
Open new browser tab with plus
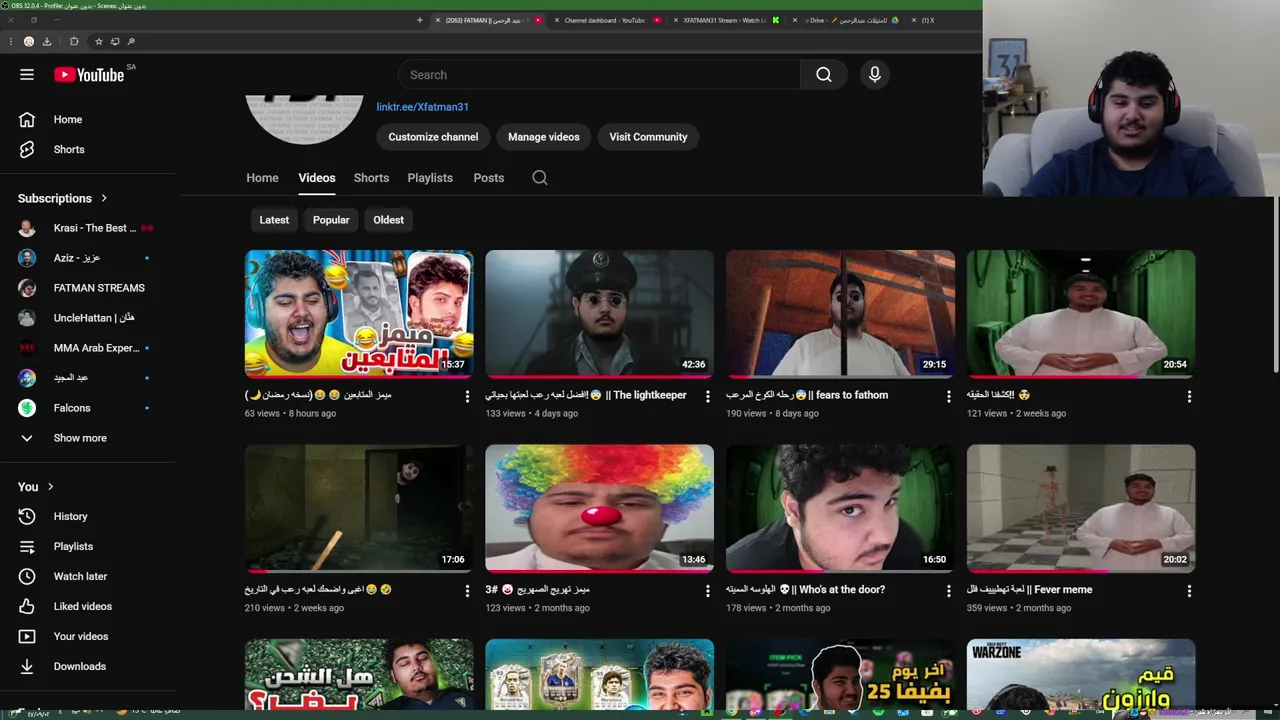click(x=420, y=20)
